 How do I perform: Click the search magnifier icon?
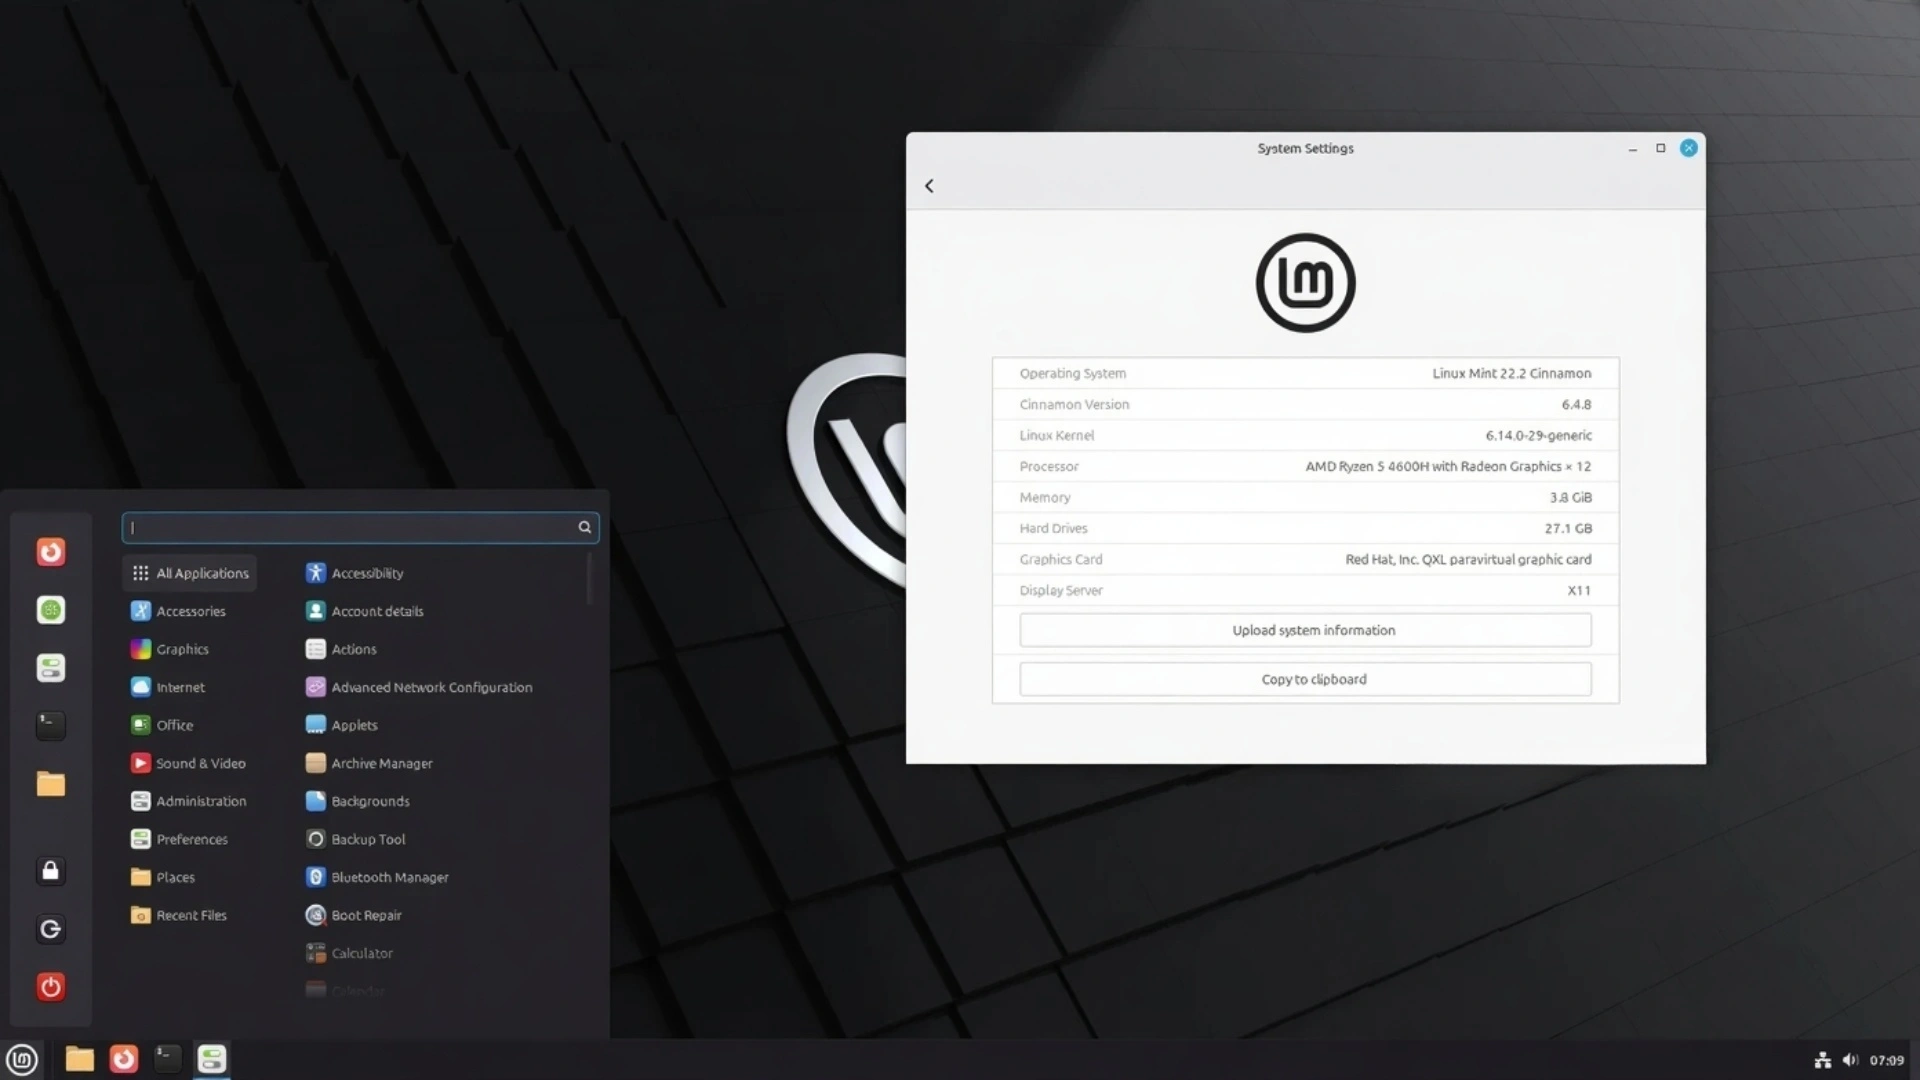pyautogui.click(x=585, y=527)
